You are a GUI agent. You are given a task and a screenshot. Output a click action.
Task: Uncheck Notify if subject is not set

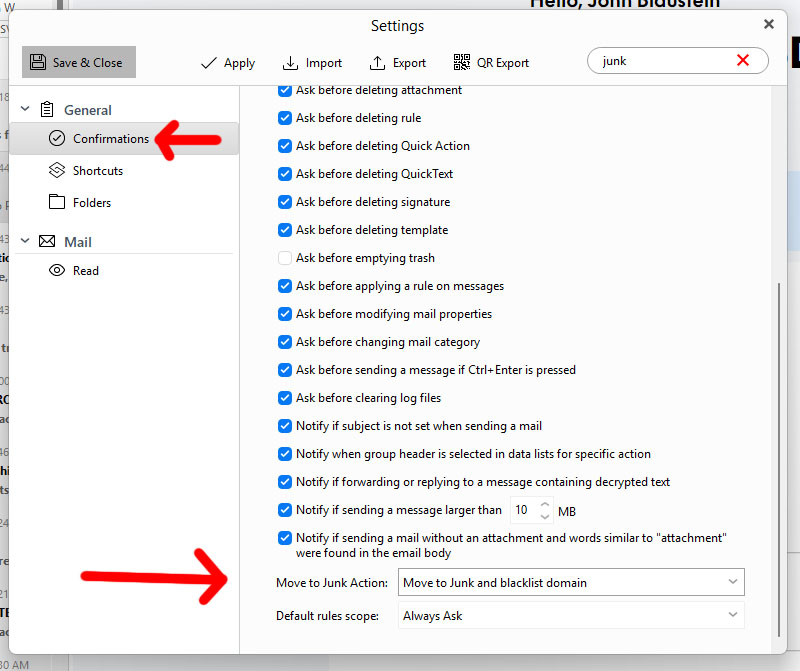pos(285,426)
